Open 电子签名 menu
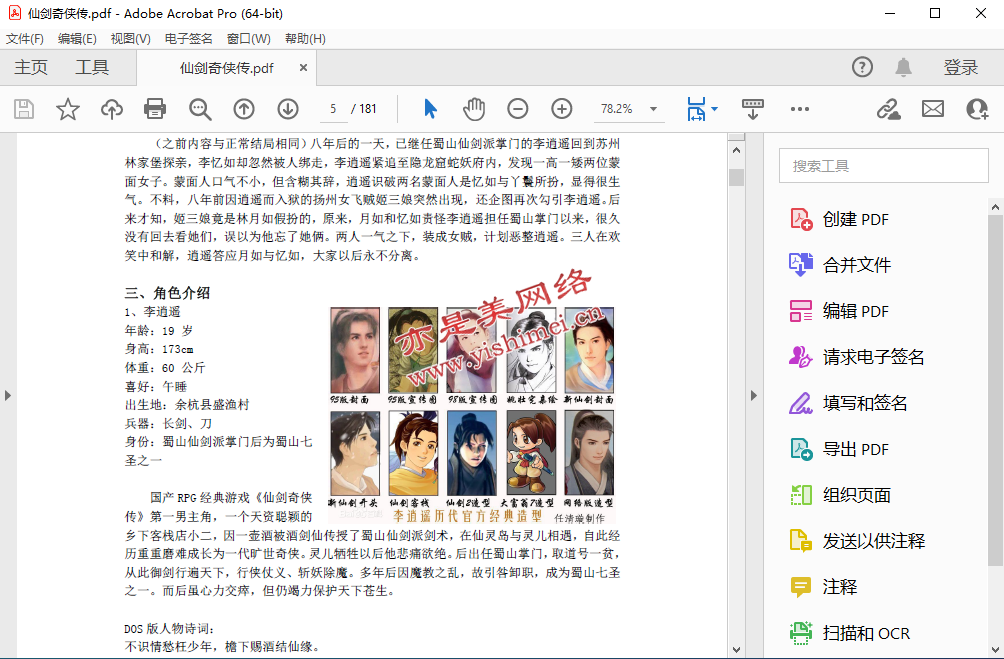The width and height of the screenshot is (1004, 659). (188, 38)
